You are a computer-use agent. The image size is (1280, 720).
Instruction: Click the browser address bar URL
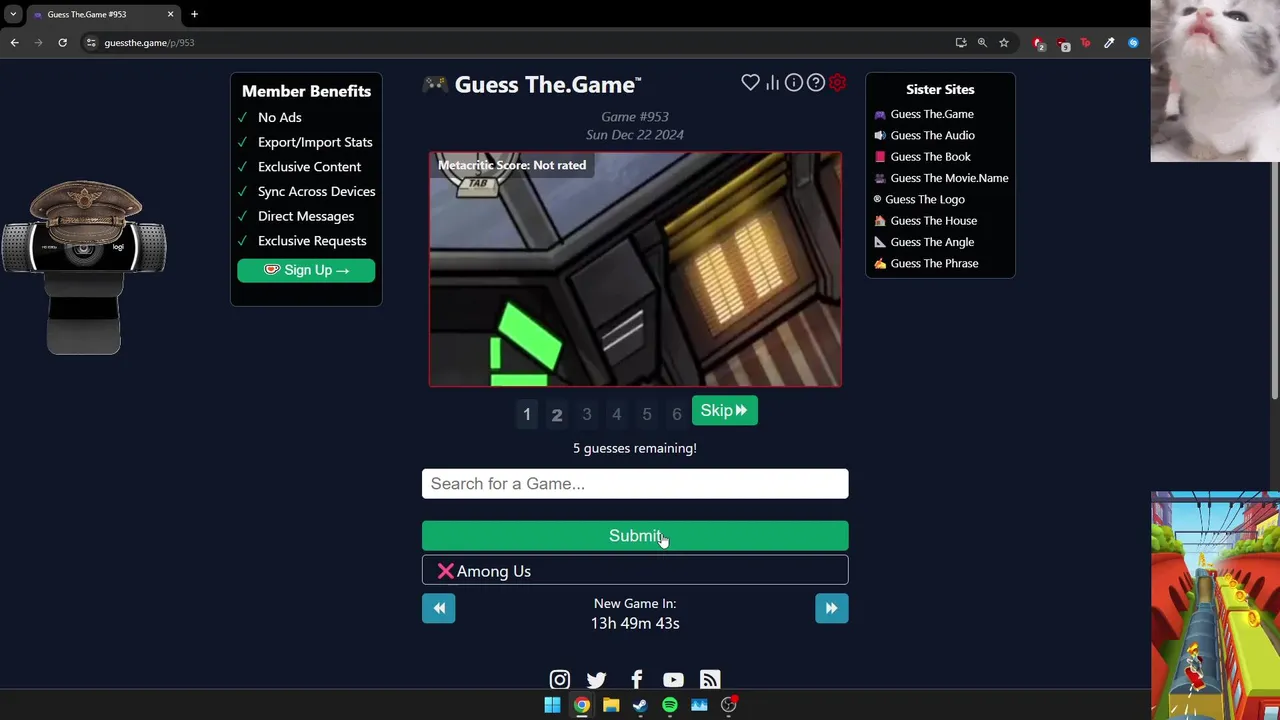(149, 43)
